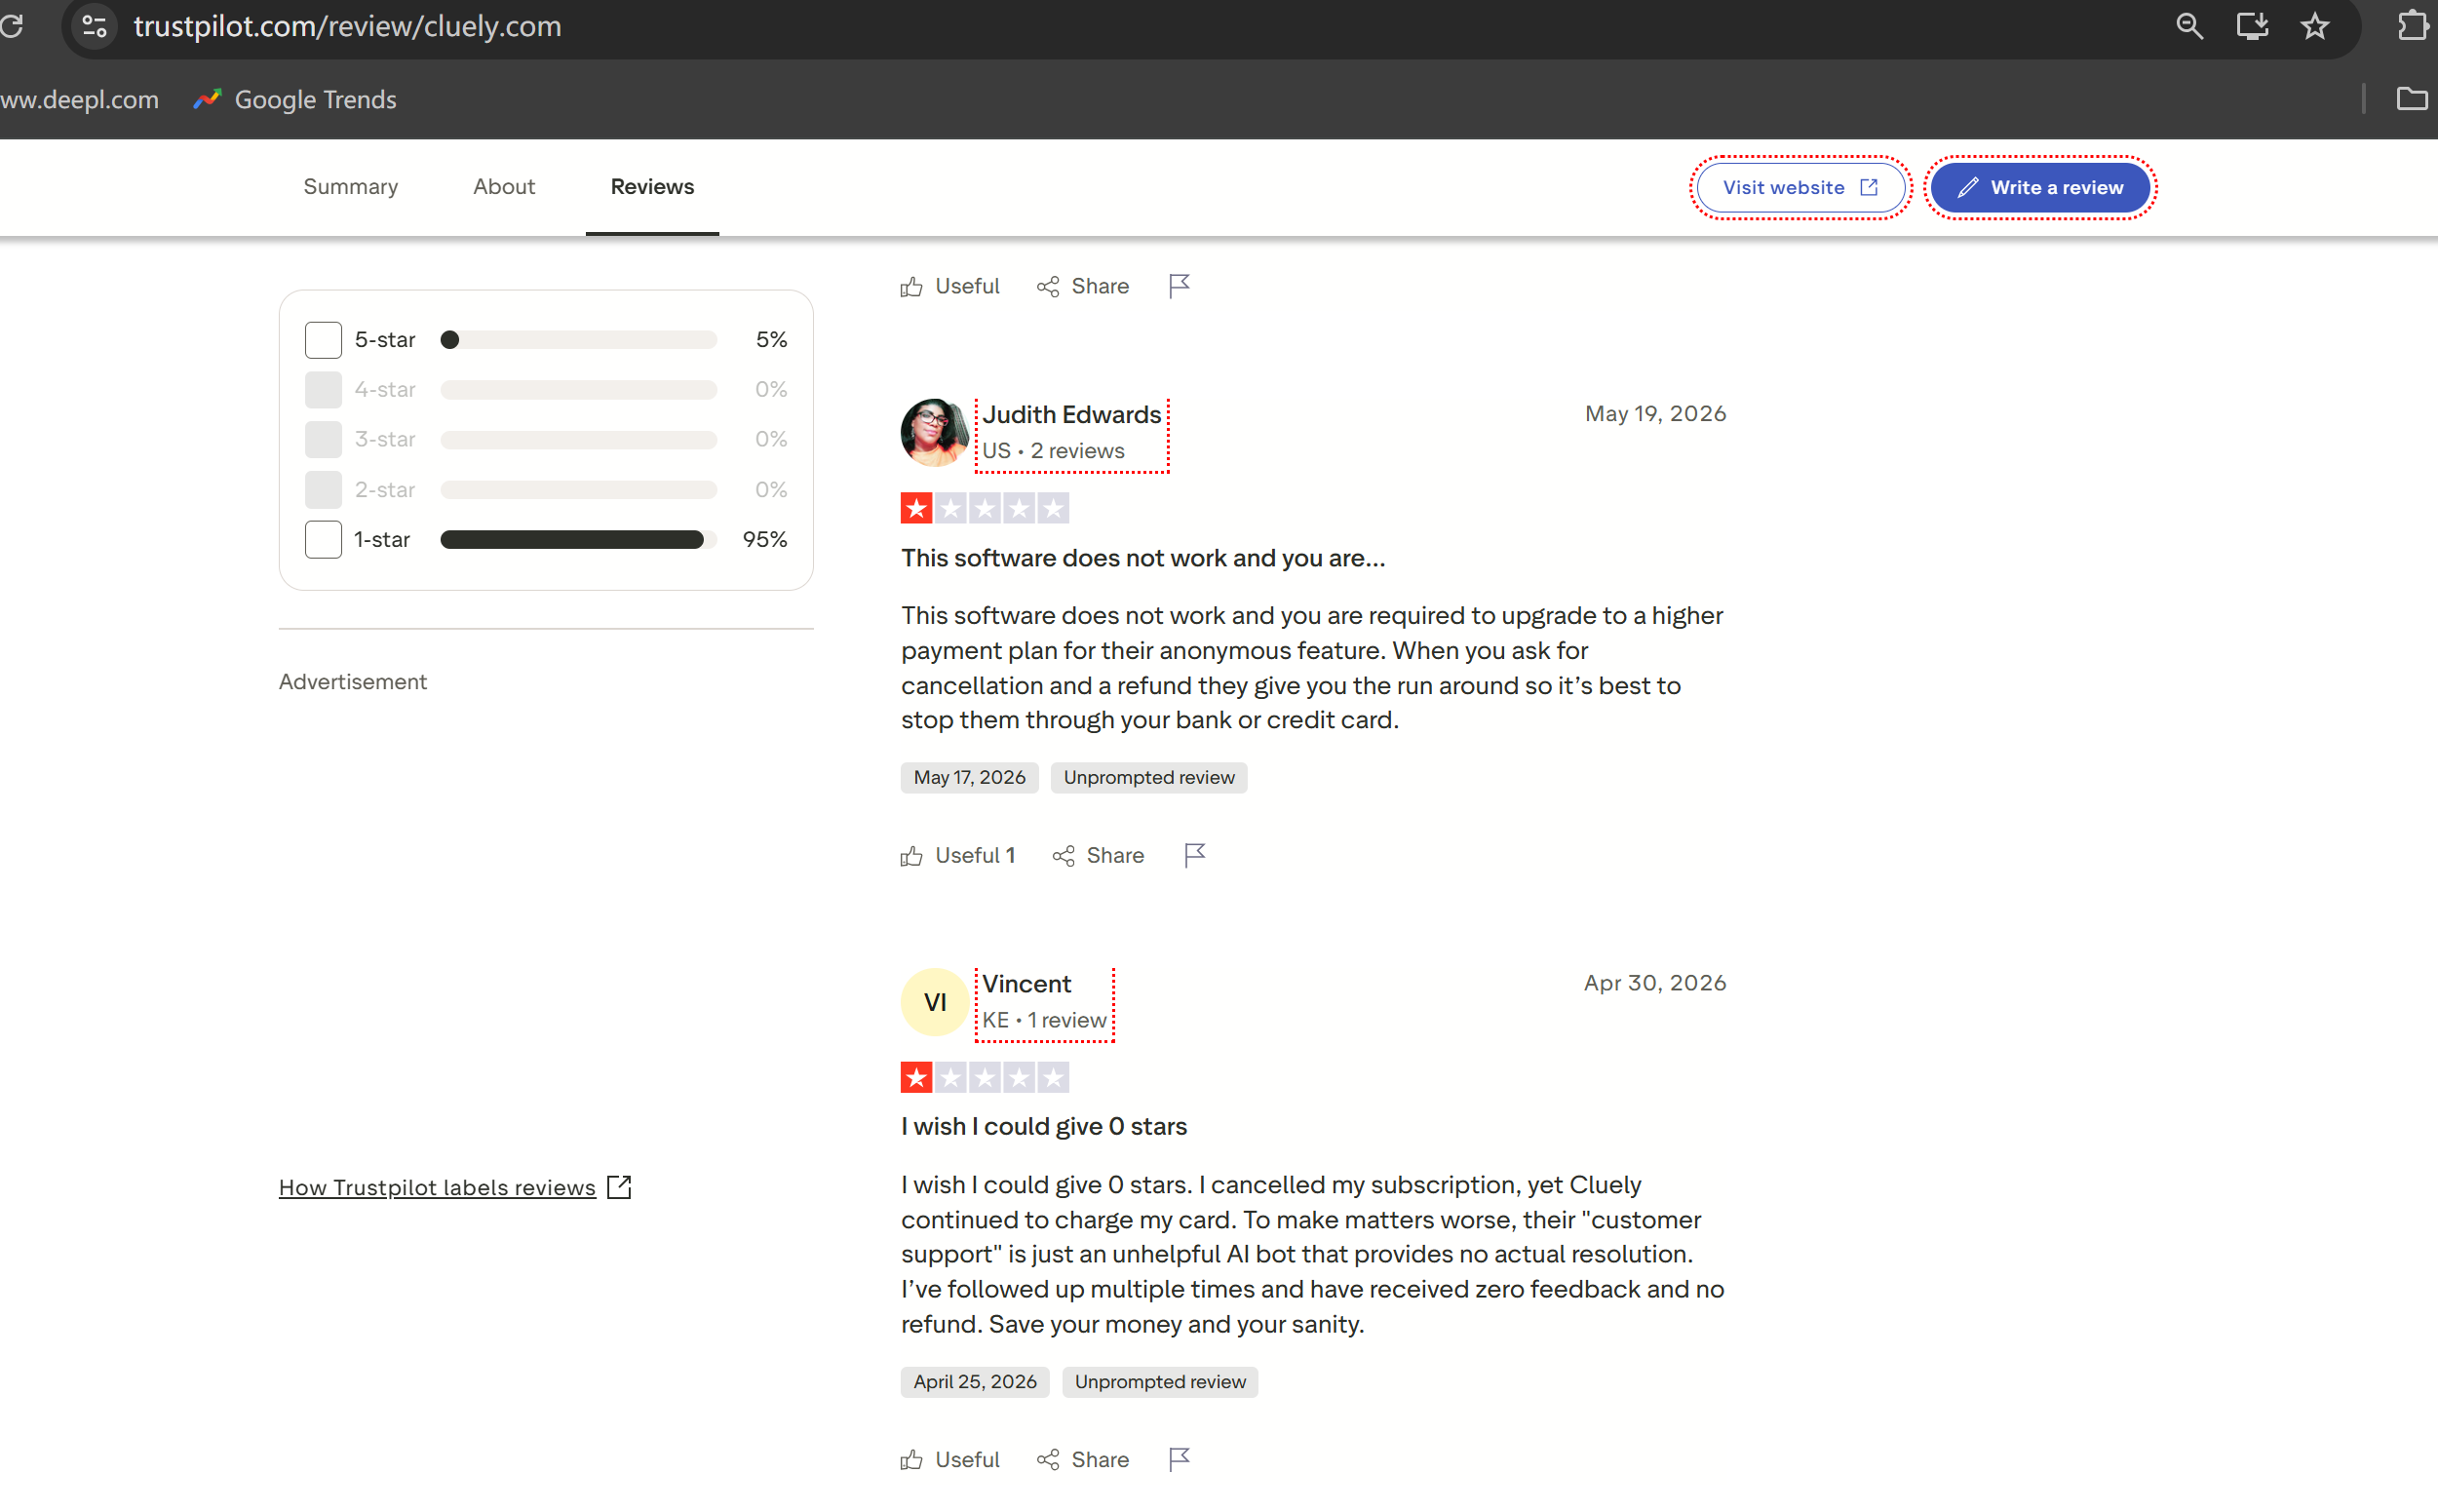The height and width of the screenshot is (1512, 2438).
Task: Click the "95%" 1-star percentage
Action: [x=765, y=540]
